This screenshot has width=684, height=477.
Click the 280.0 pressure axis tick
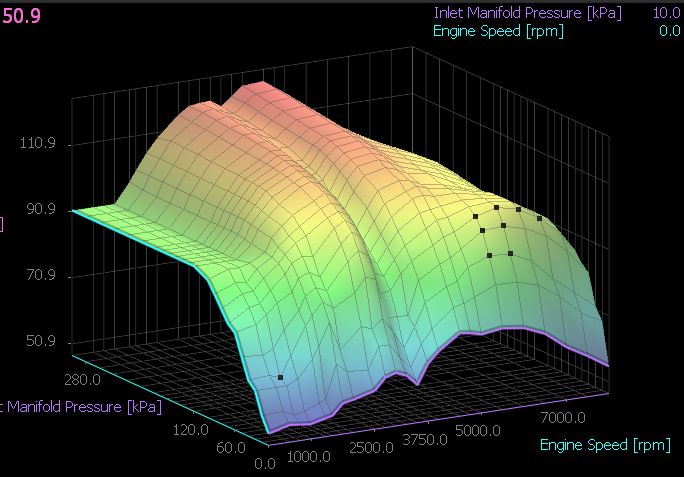[x=82, y=378]
